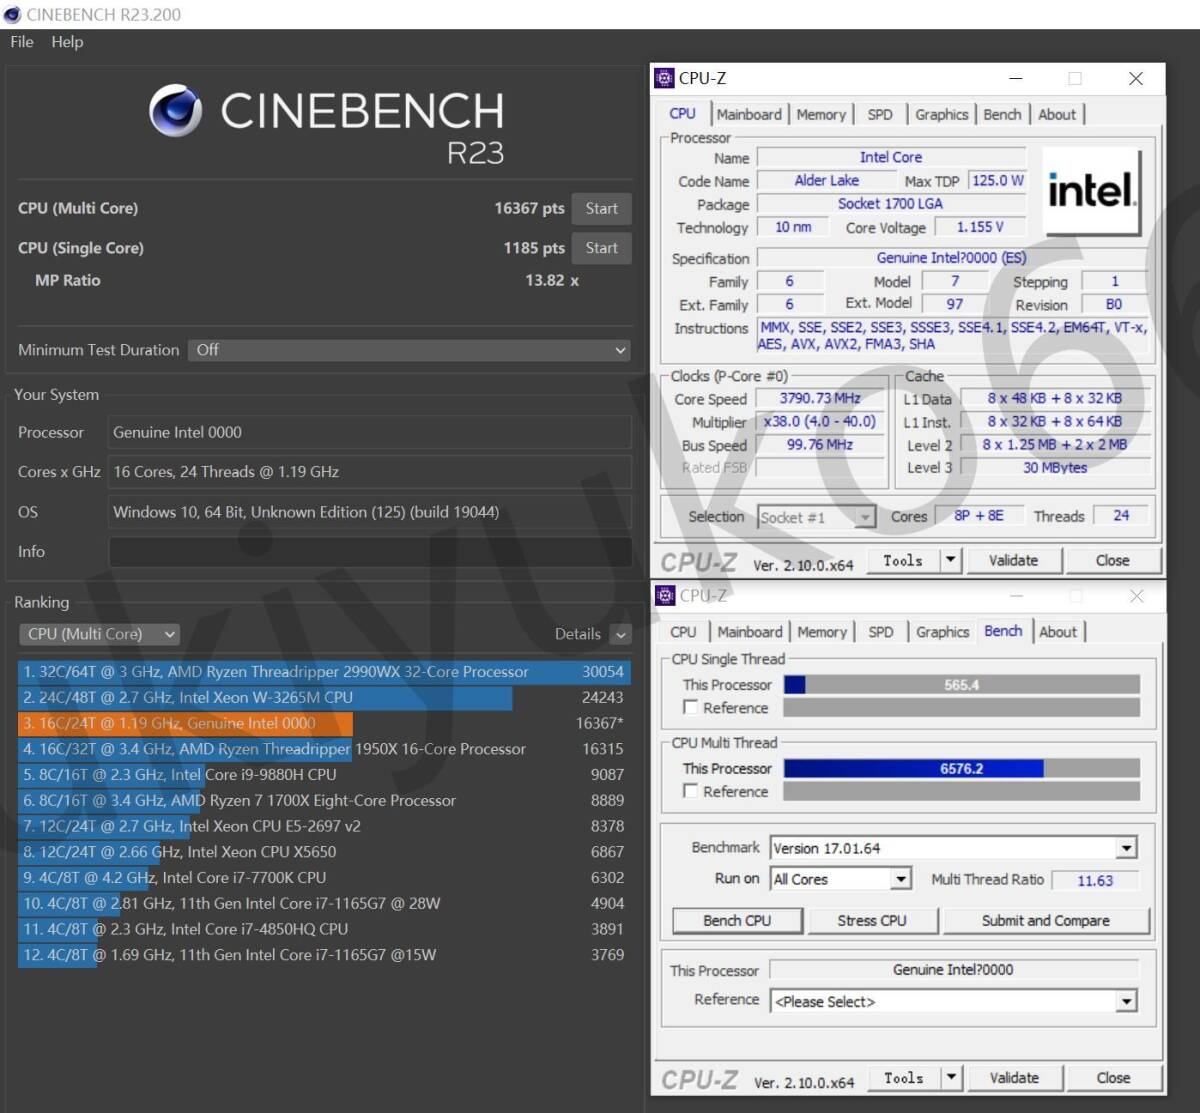Click the CPU Multi Thread score bar
The image size is (1200, 1113).
(961, 769)
